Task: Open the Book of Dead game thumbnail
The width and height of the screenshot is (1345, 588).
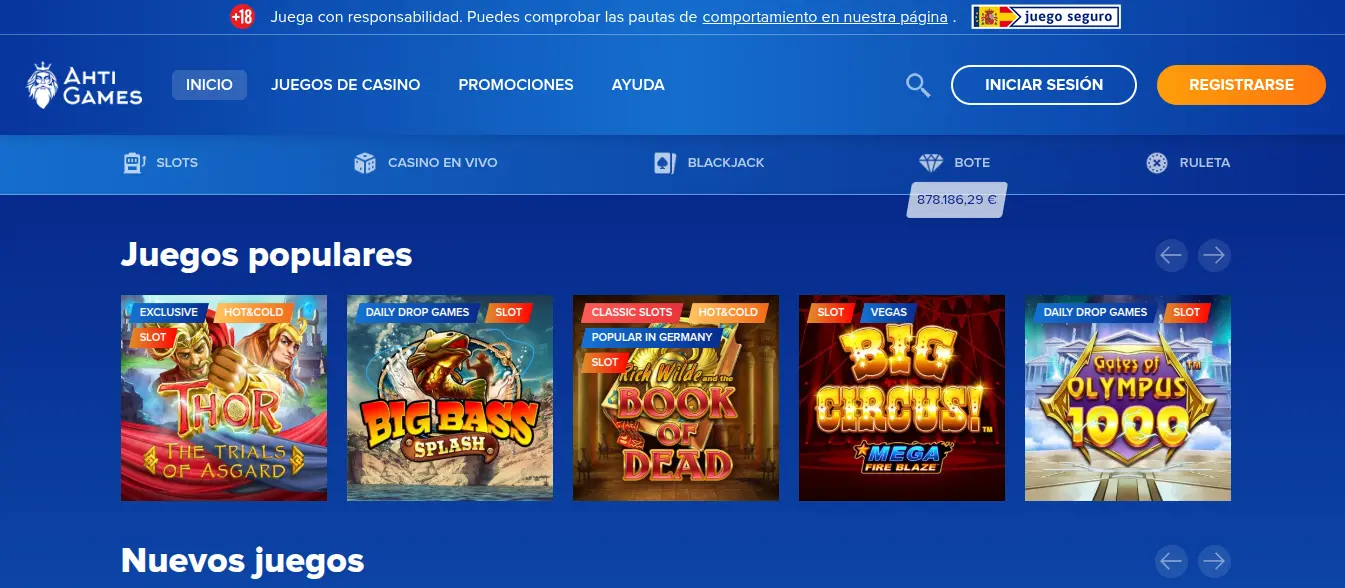Action: (676, 398)
